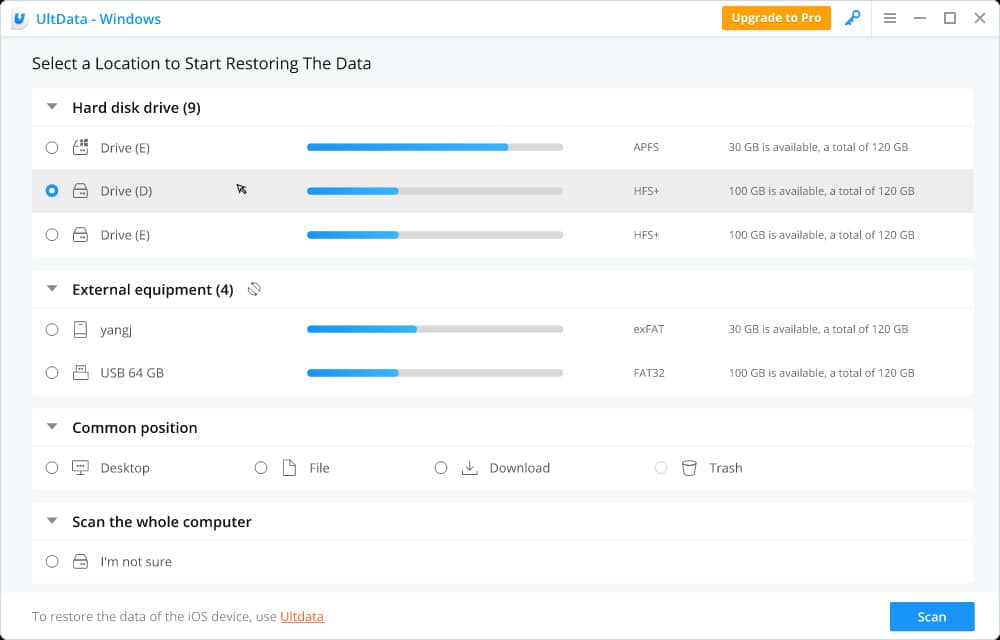
Task: Click the File document icon
Action: click(290, 468)
